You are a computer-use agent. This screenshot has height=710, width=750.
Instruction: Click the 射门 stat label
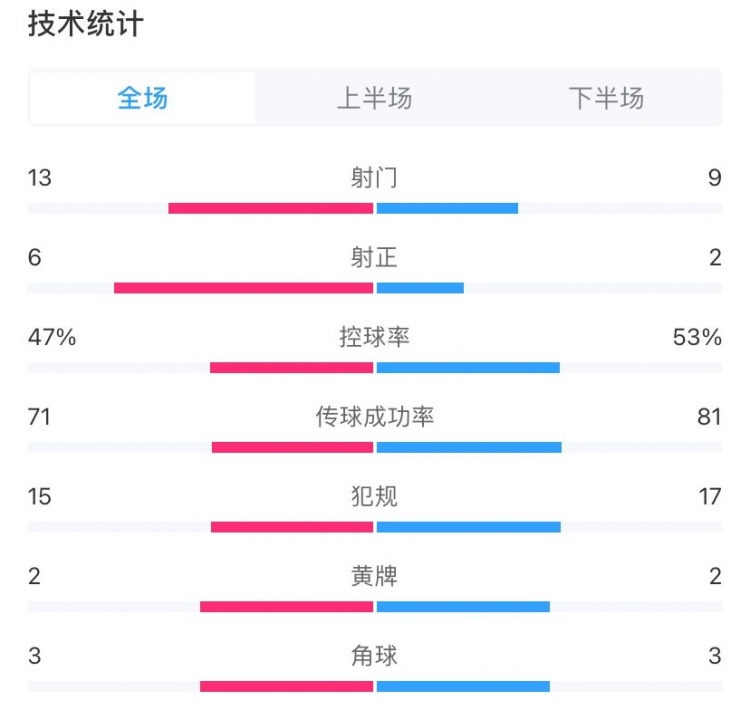374,178
